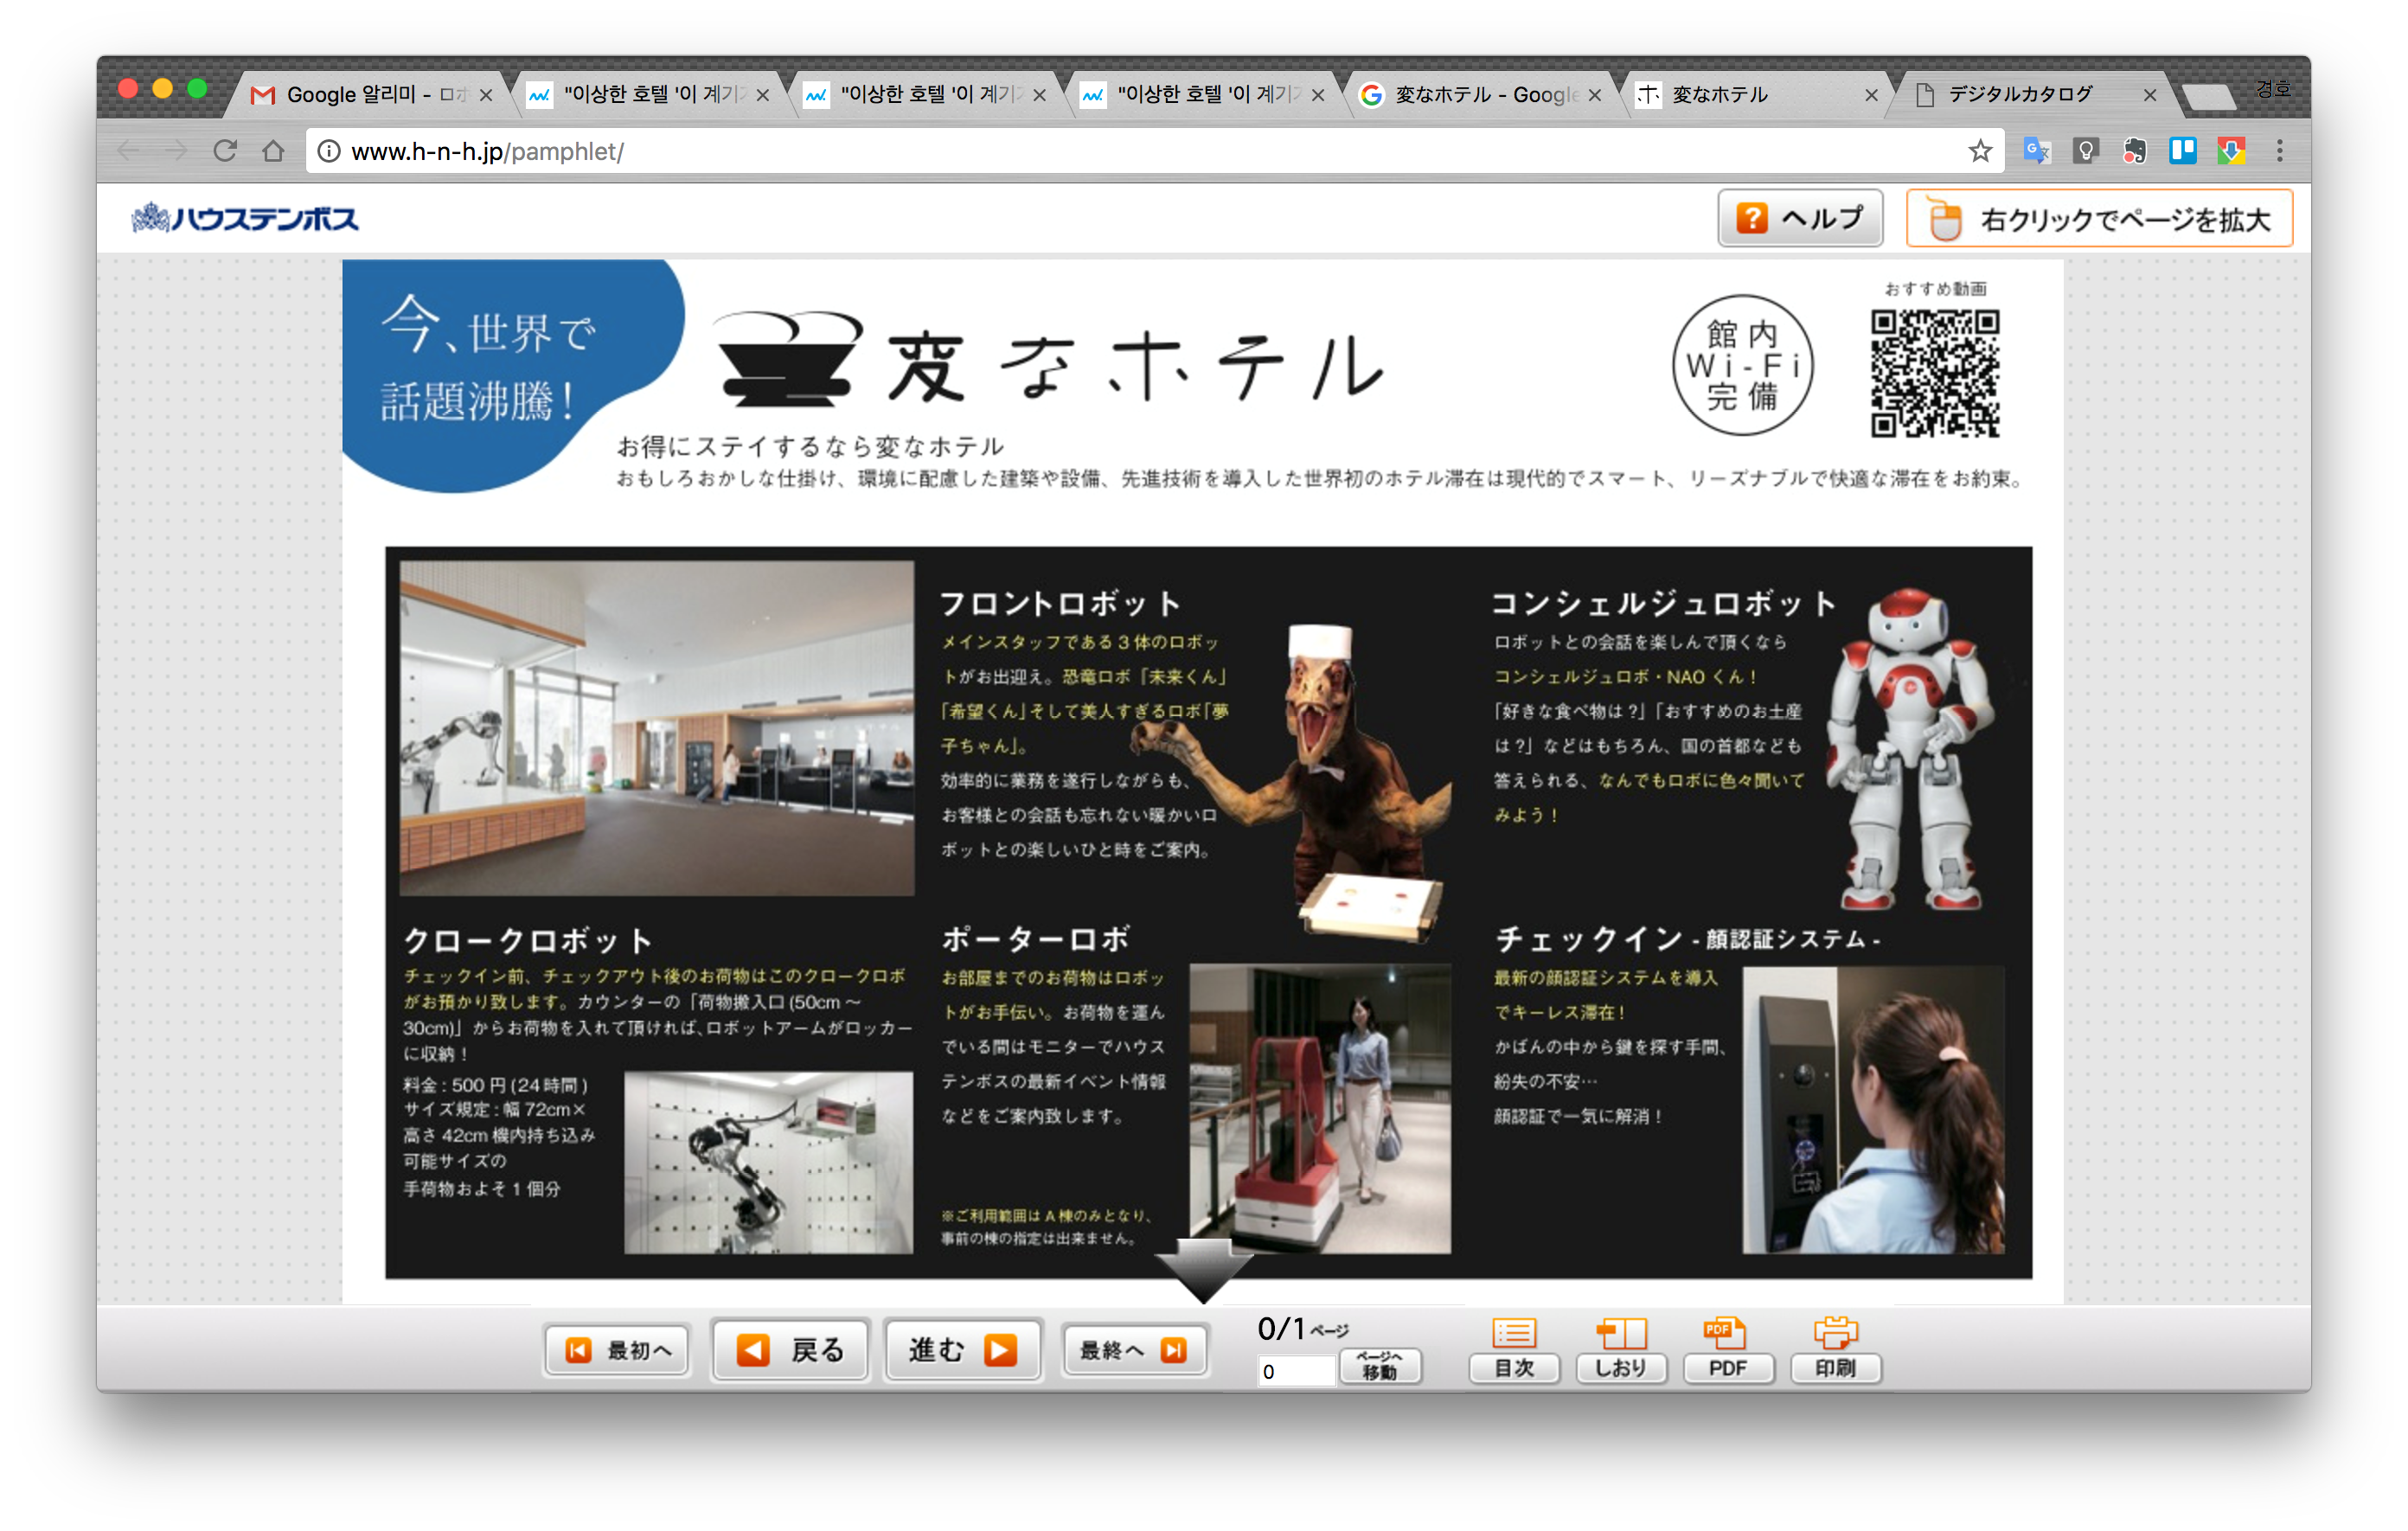Close the Google 알리미 Gmail tab
The image size is (2408, 1531).
tap(486, 95)
